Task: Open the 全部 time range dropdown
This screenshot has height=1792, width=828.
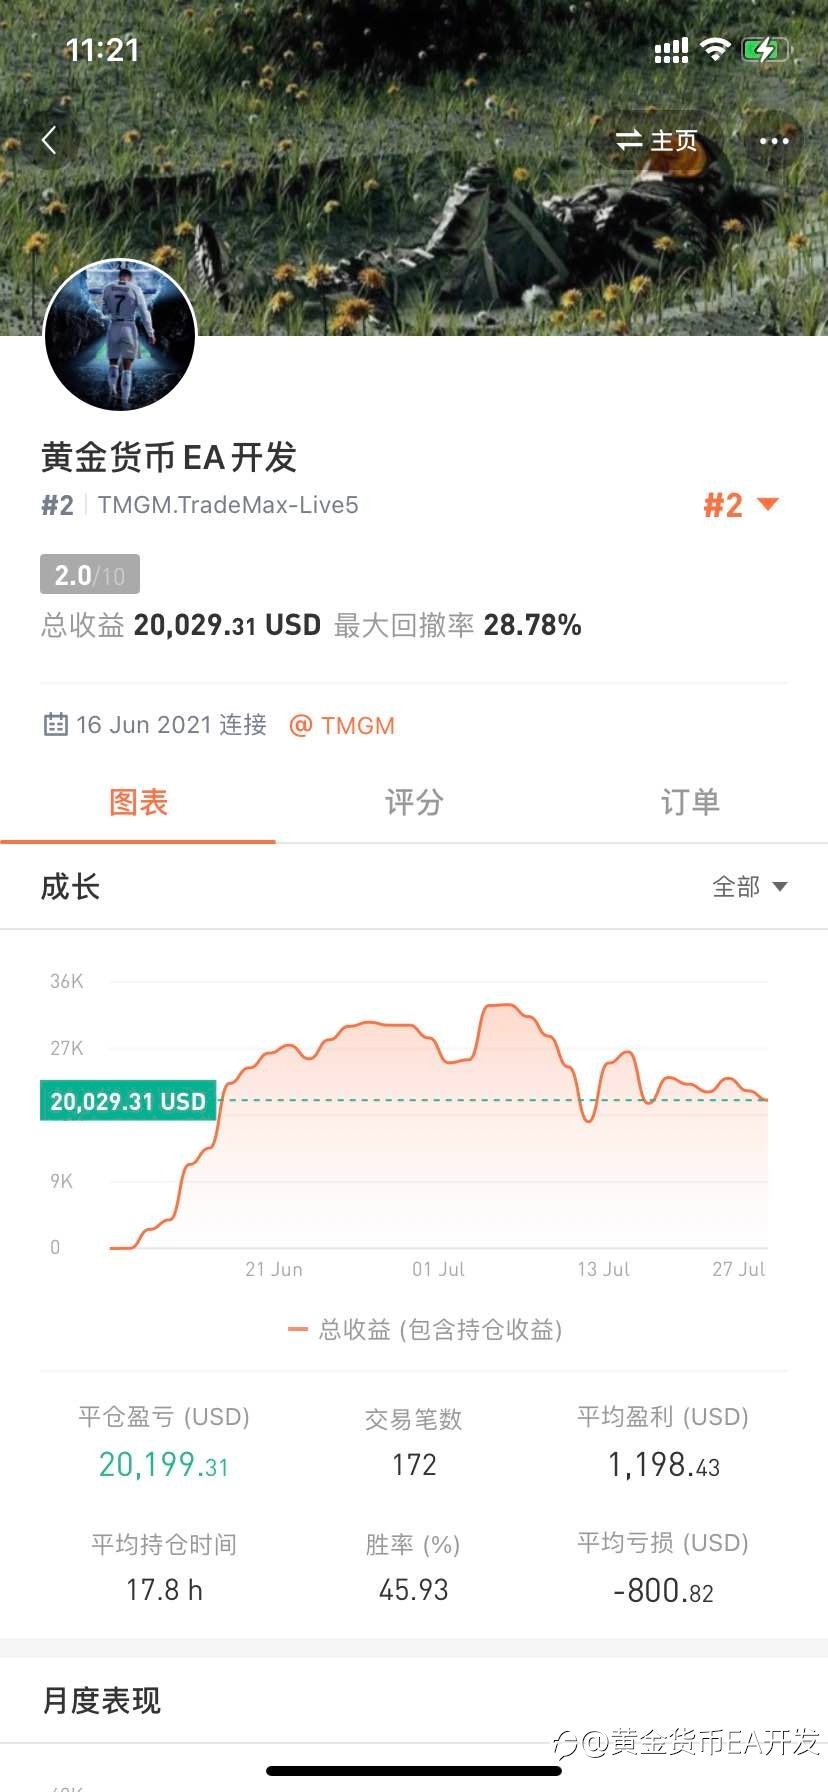Action: click(x=750, y=887)
